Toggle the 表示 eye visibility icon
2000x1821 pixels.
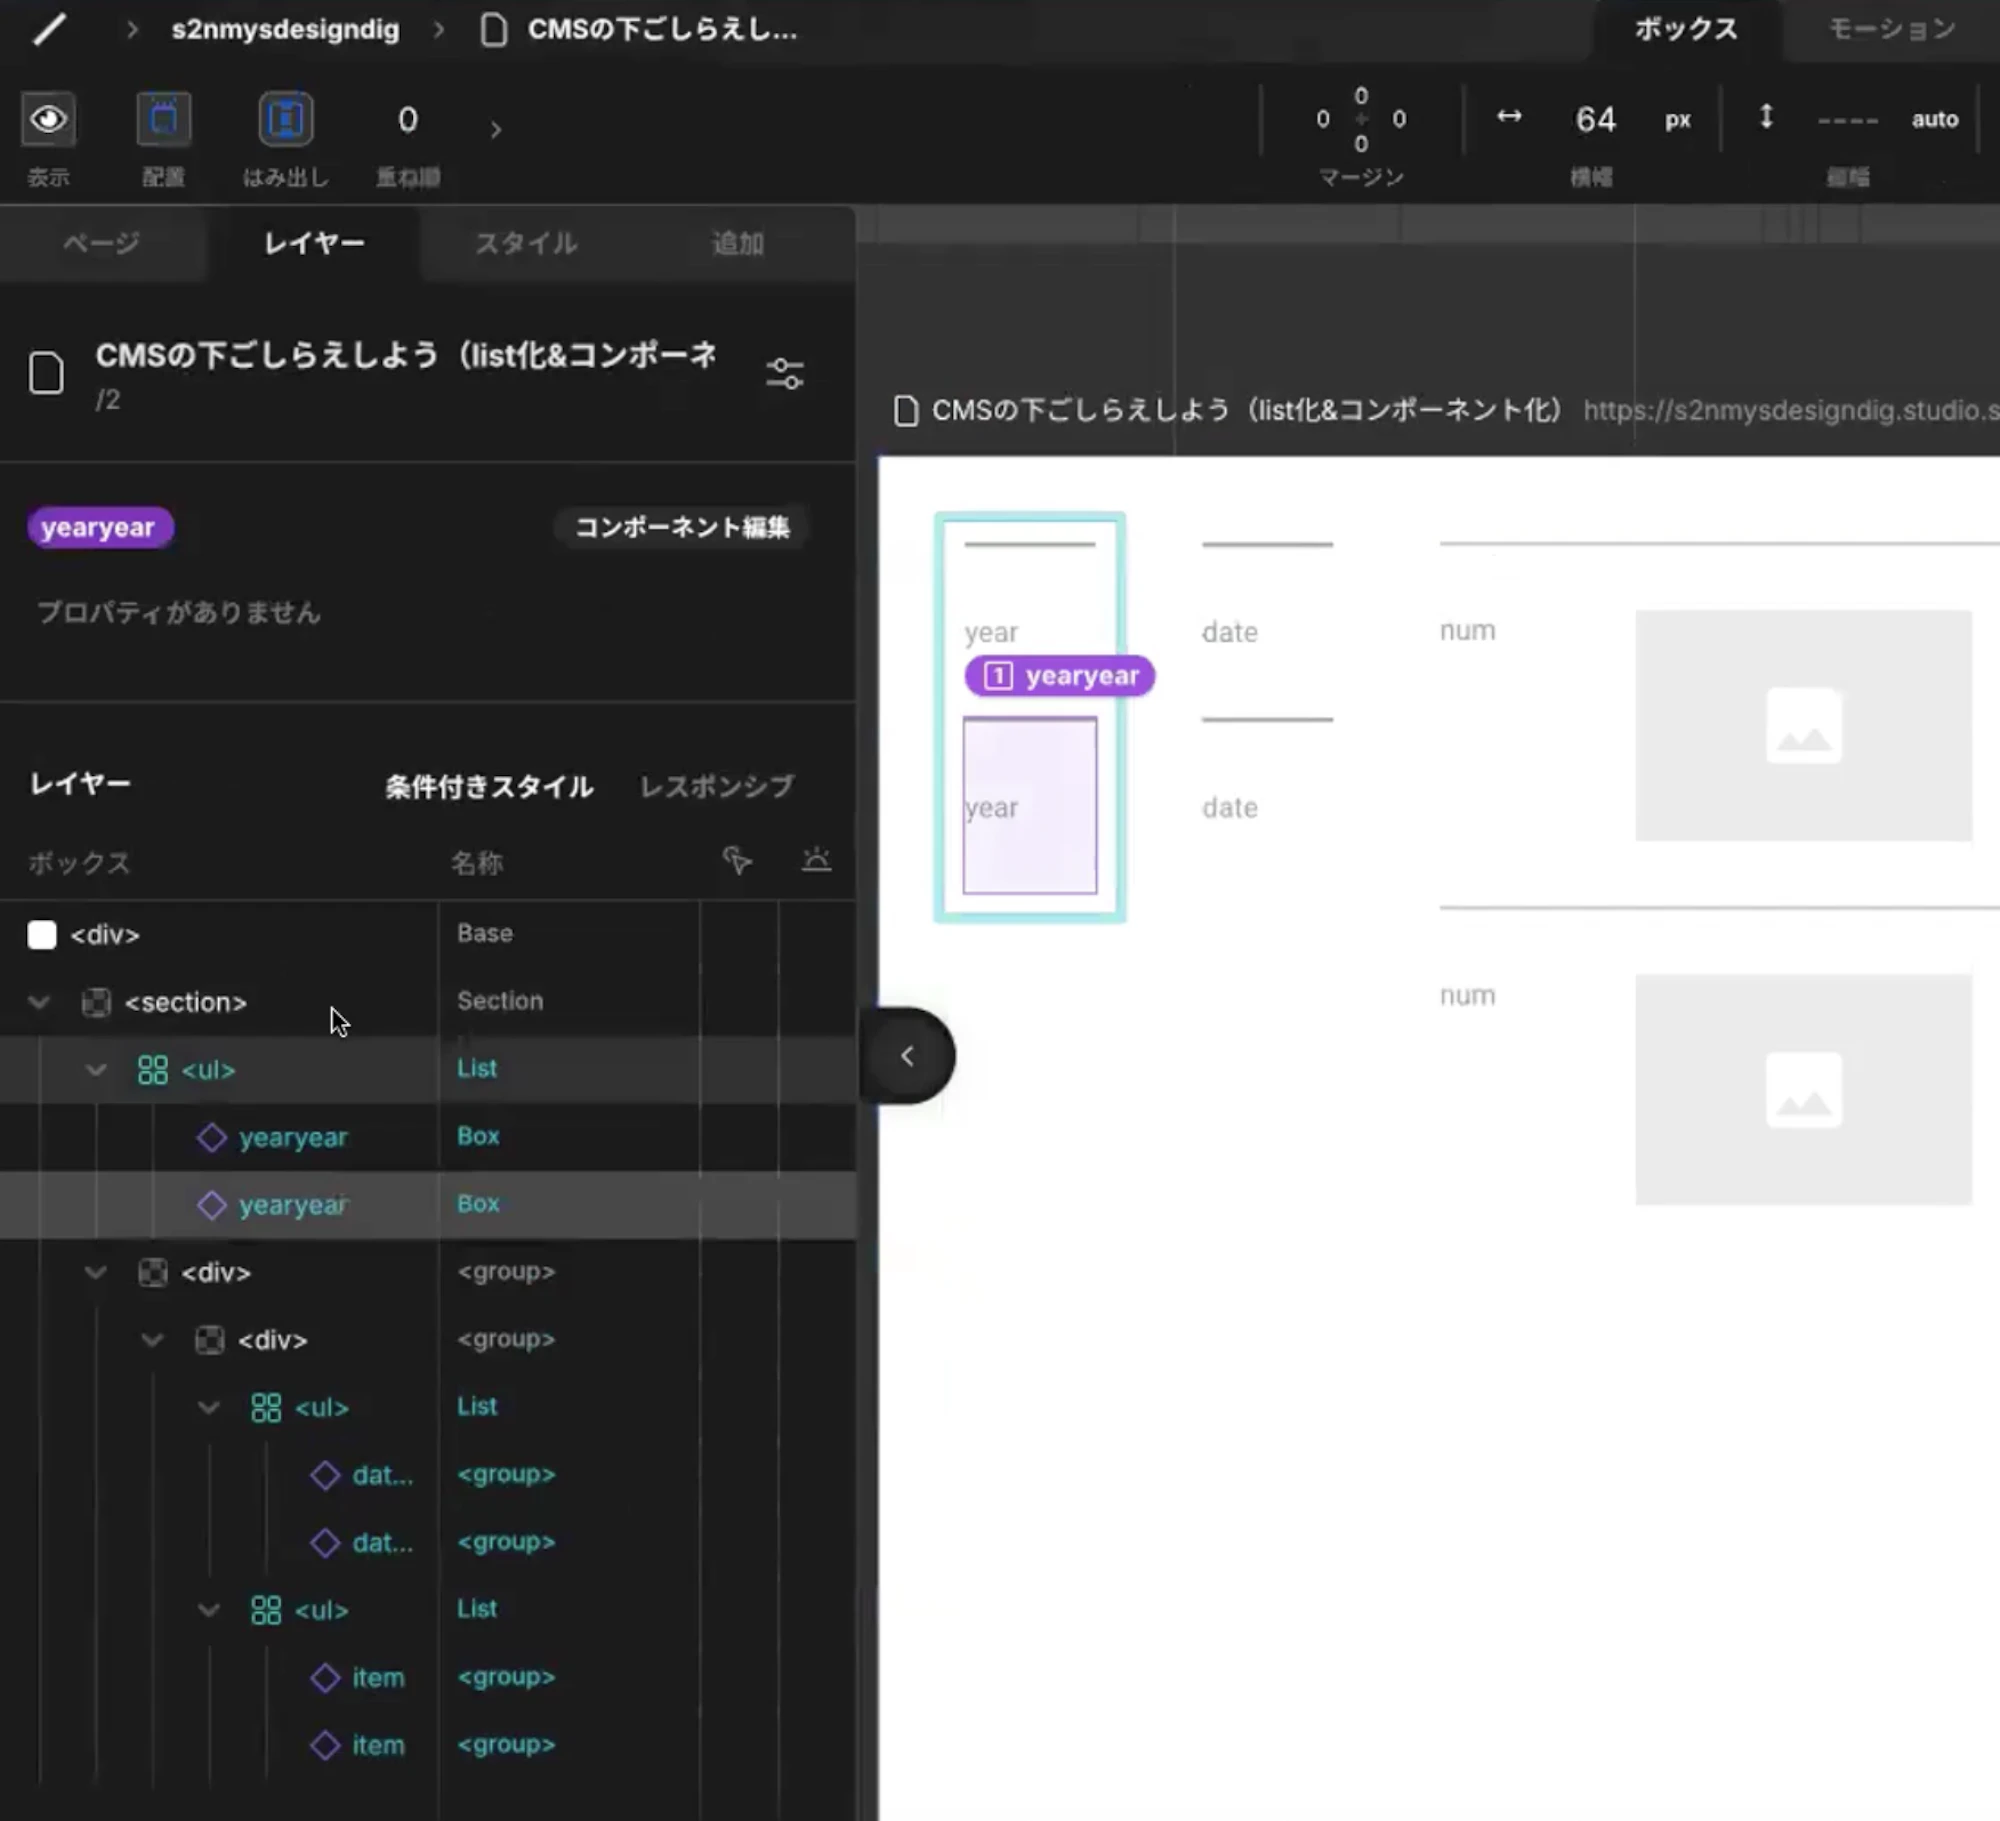[48, 120]
